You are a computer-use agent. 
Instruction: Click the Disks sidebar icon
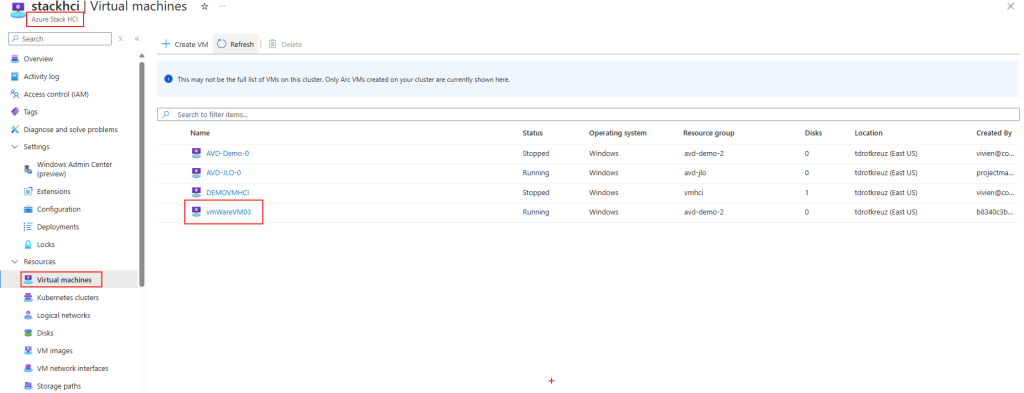tap(28, 333)
